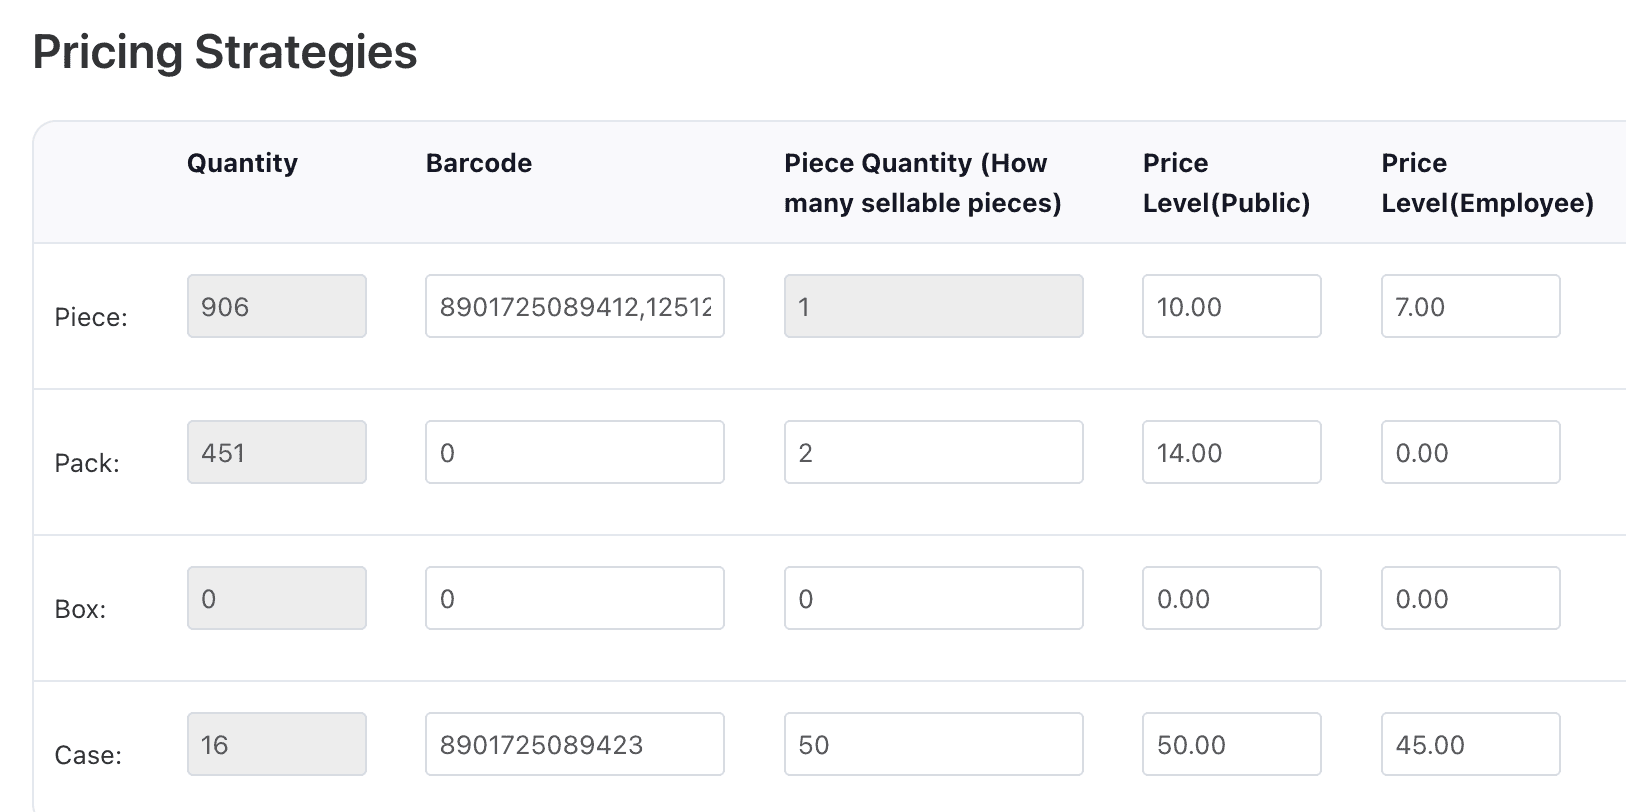Image resolution: width=1626 pixels, height=812 pixels.
Task: Click the Piece public price field
Action: coord(1231,306)
